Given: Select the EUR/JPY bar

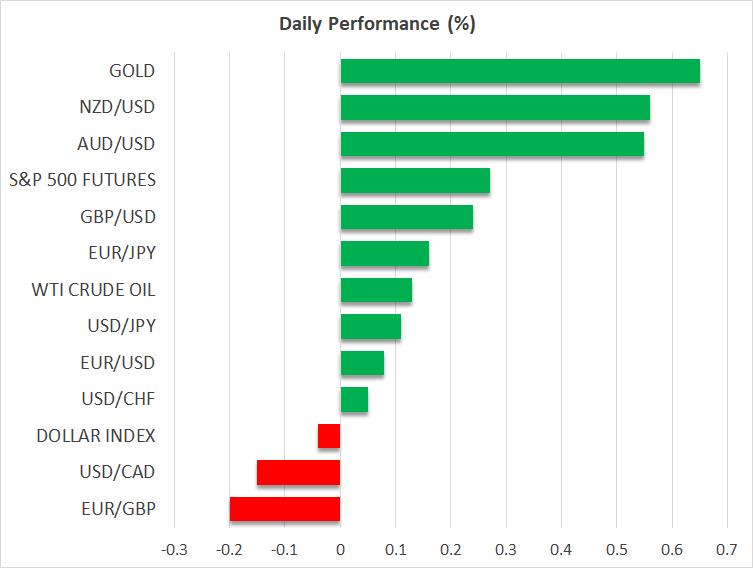Looking at the screenshot, I should [x=385, y=254].
